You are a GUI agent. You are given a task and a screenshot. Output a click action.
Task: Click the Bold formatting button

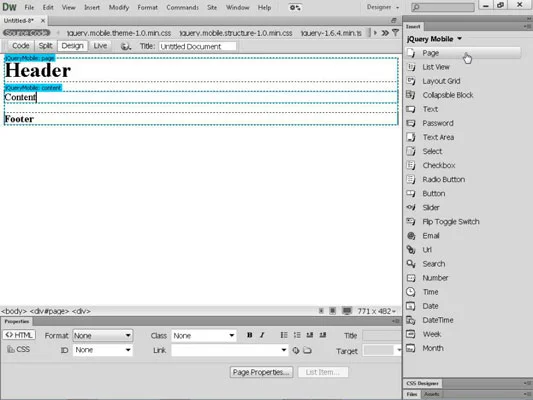250,335
